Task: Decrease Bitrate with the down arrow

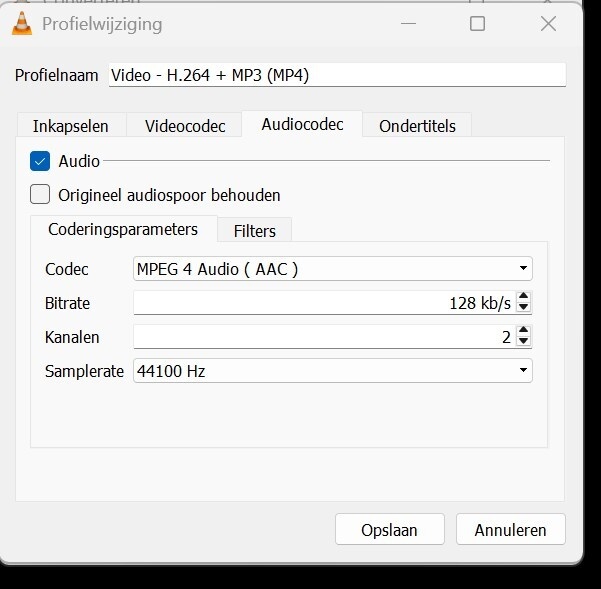Action: 524,308
